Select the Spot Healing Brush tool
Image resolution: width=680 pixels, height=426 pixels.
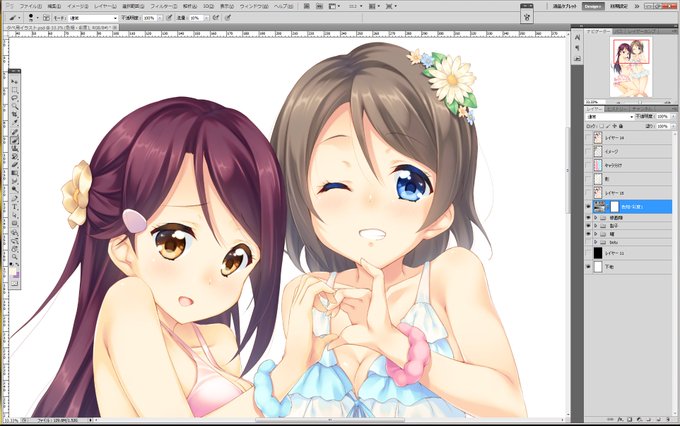pos(14,132)
